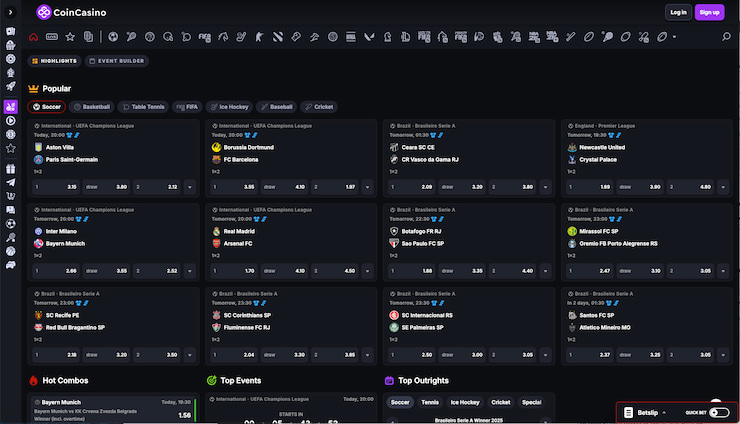Viewport: 740px width, 424px height.
Task: Bet on draw at 4.10 for Dortmund vs Barcelona
Action: point(284,187)
